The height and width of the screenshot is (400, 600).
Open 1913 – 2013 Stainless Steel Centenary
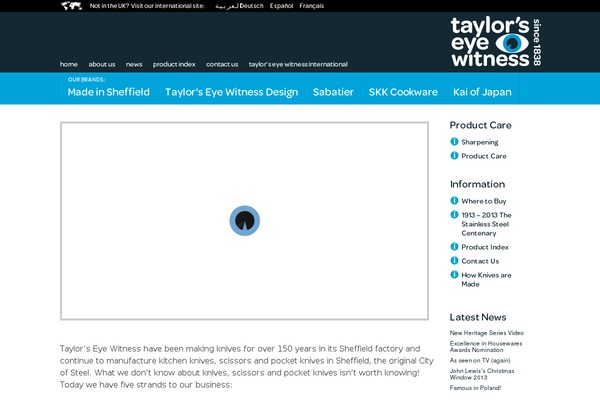(x=486, y=224)
